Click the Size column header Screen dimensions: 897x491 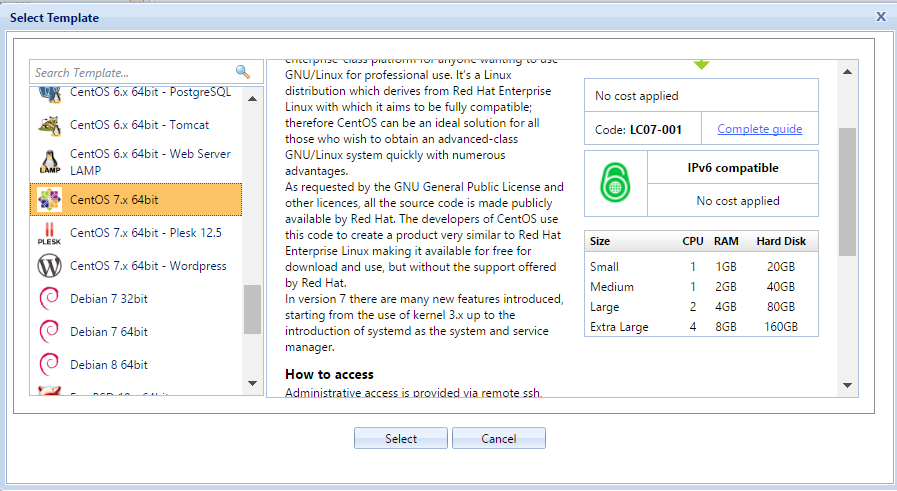pyautogui.click(x=600, y=241)
